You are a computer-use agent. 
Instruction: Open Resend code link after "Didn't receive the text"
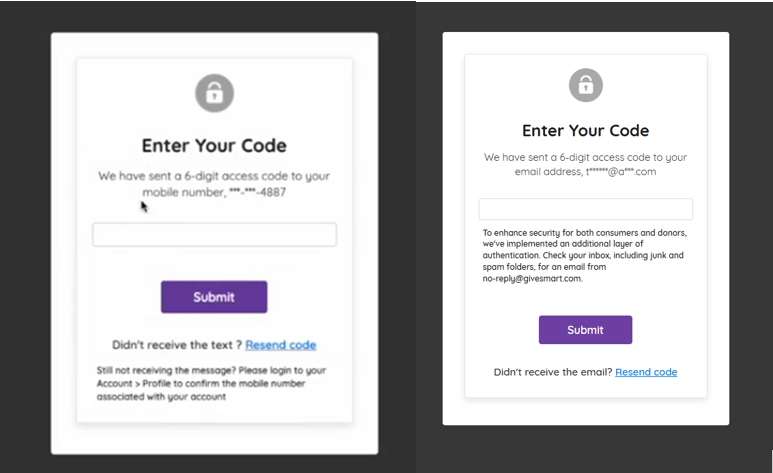pyautogui.click(x=280, y=345)
